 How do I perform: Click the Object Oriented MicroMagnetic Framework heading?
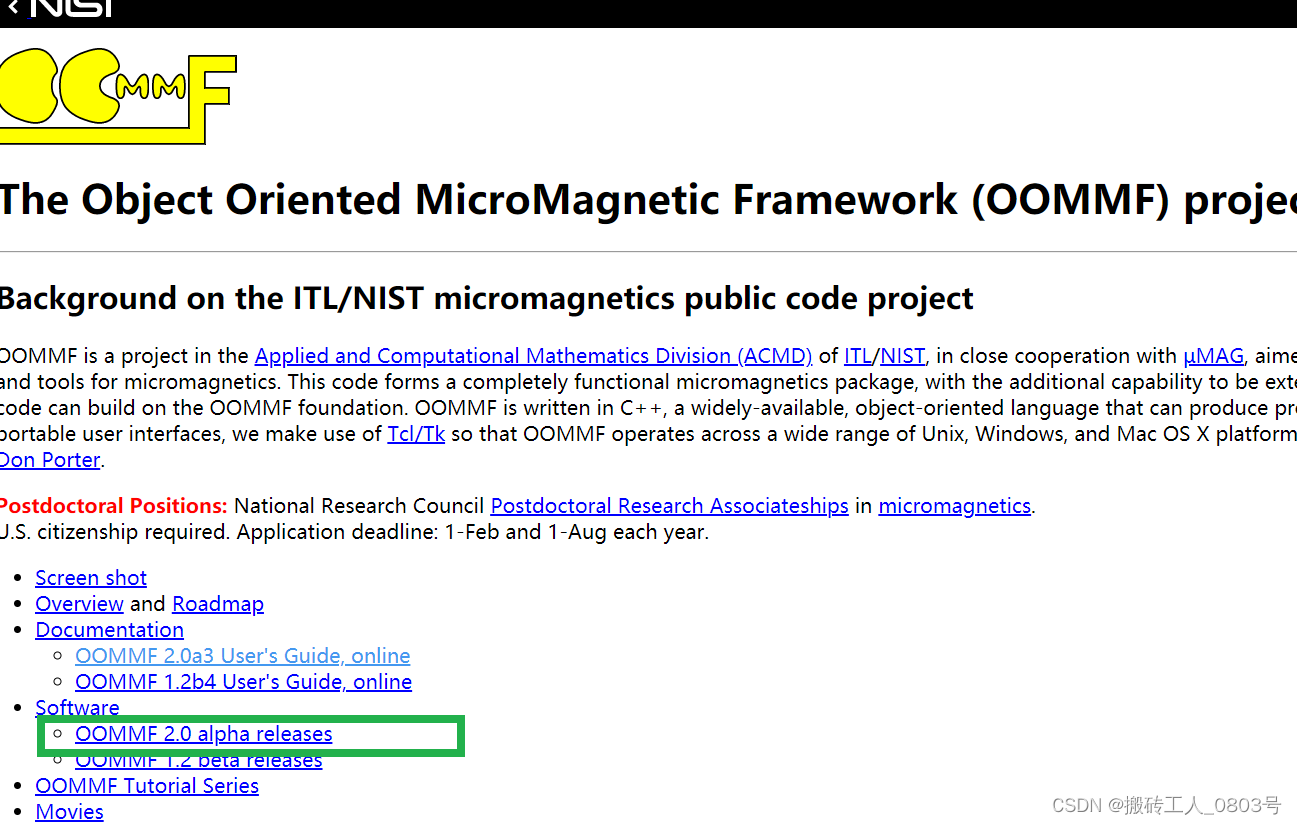tap(648, 200)
